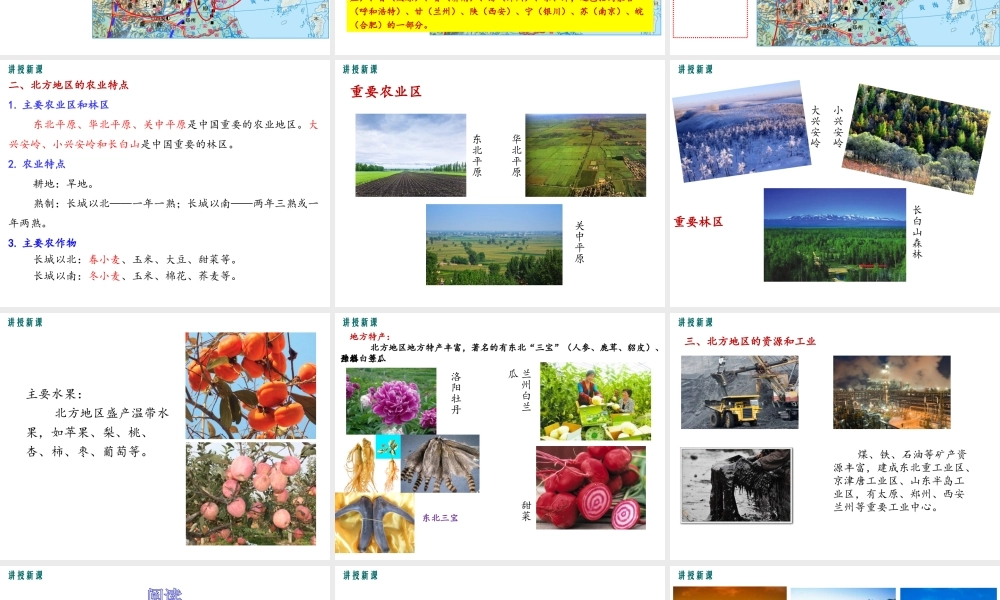Click the vertical 大兴安岭 caption

pyautogui.click(x=815, y=127)
